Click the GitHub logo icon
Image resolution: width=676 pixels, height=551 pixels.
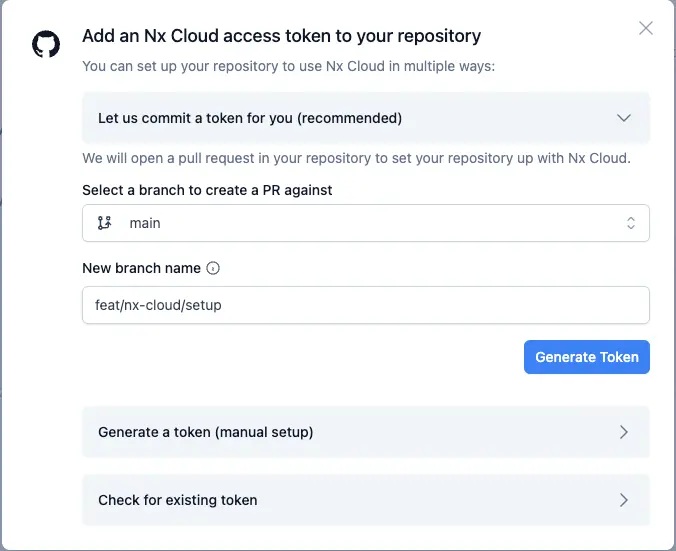tap(46, 44)
